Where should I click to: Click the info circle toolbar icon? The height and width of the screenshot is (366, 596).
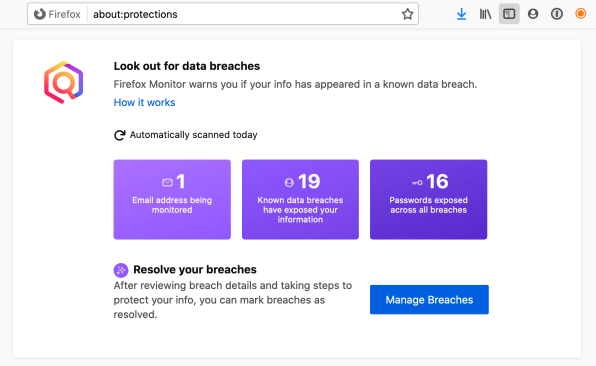point(557,14)
